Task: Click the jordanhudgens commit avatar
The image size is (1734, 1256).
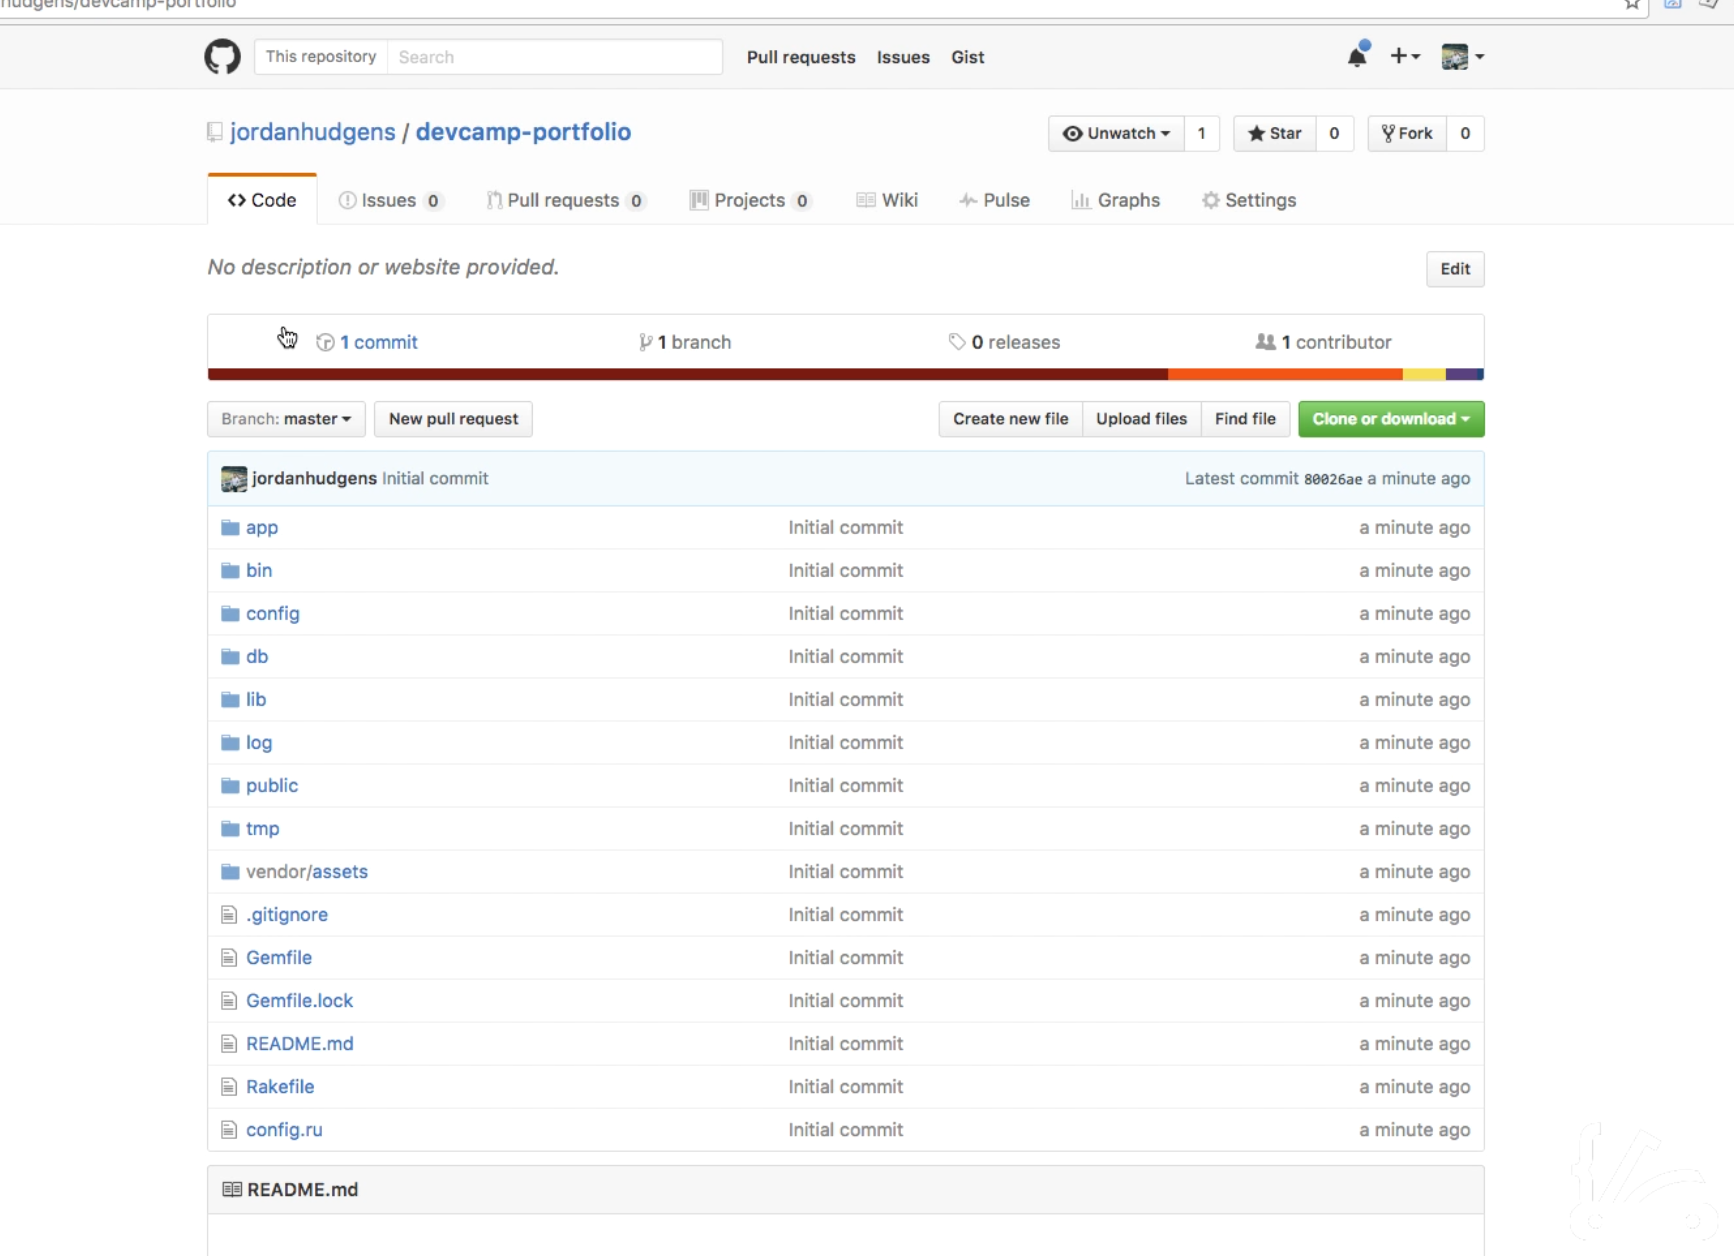Action: coord(234,479)
